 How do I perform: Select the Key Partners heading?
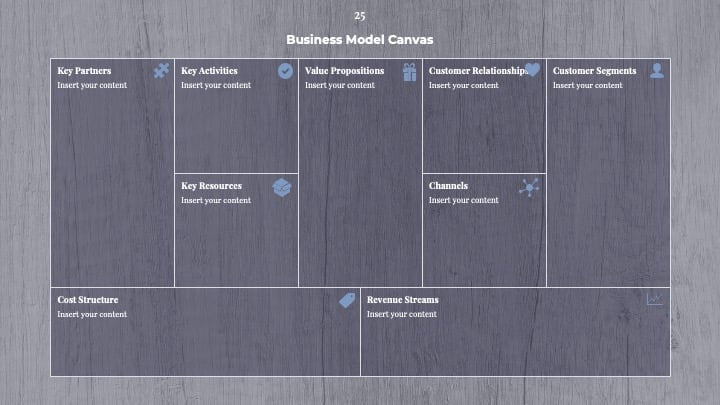coord(84,71)
